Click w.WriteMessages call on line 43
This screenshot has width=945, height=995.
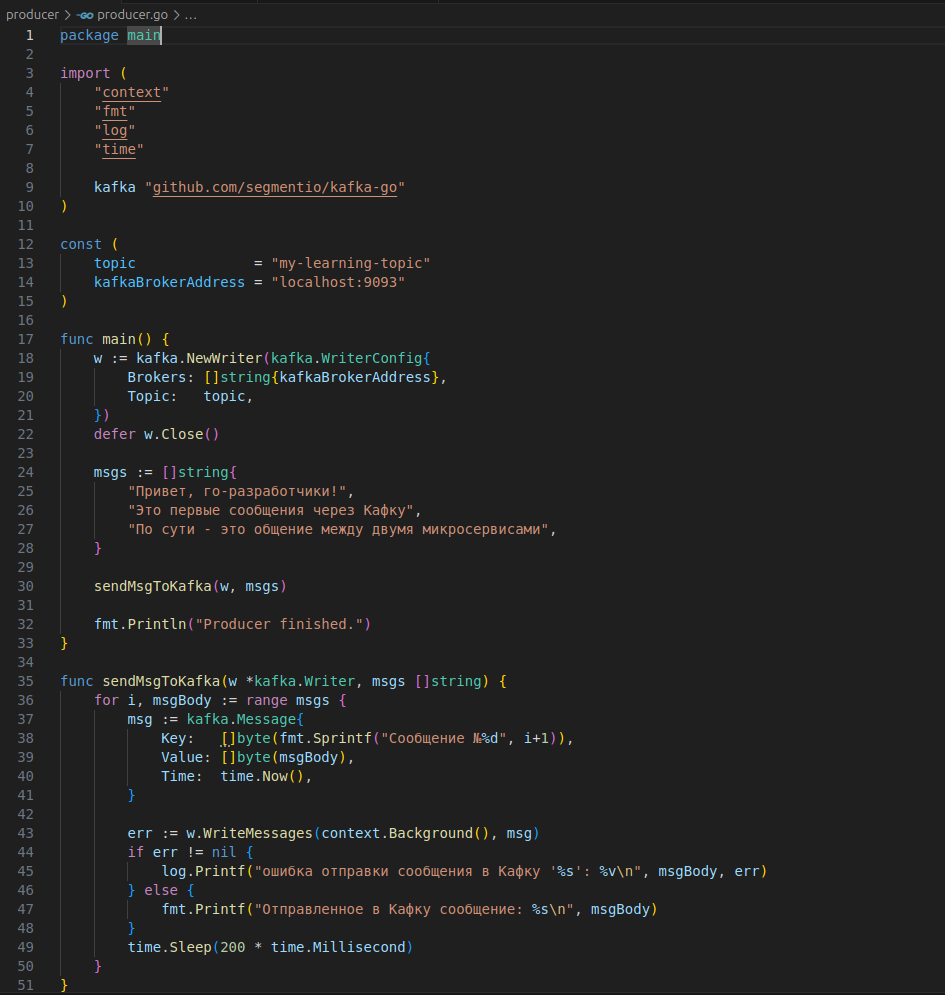pos(249,833)
